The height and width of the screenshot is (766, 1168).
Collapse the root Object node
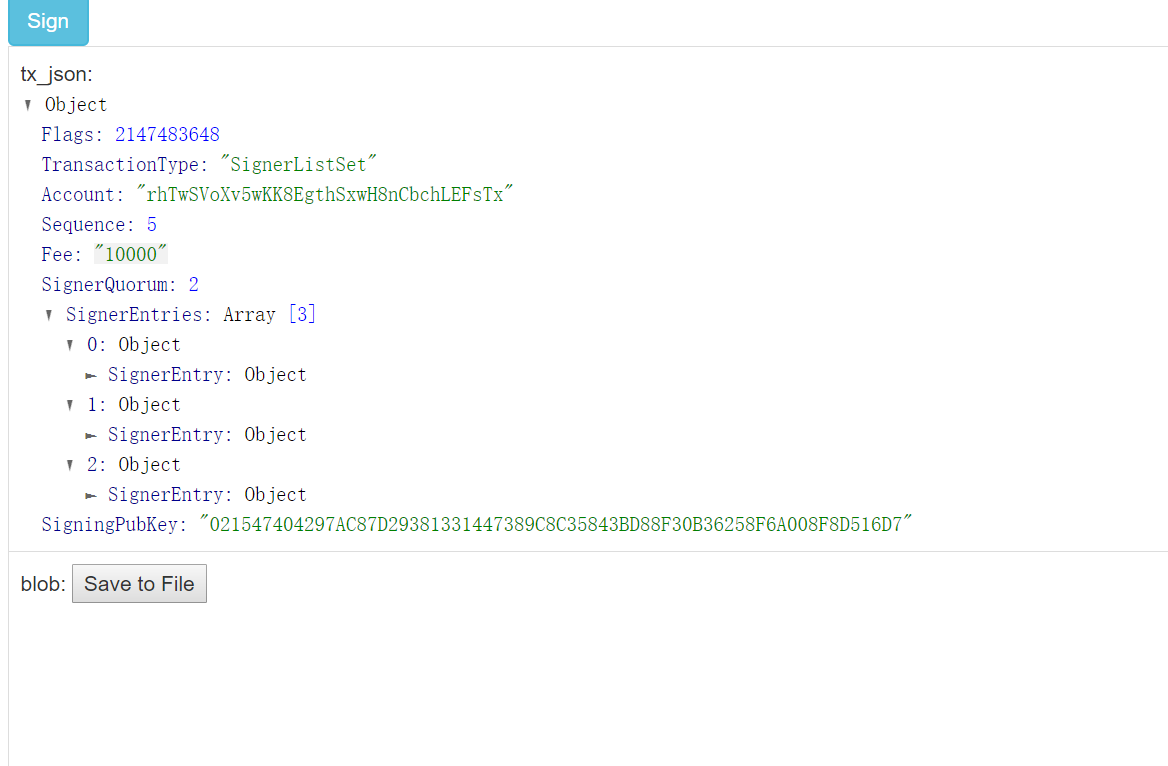27,104
